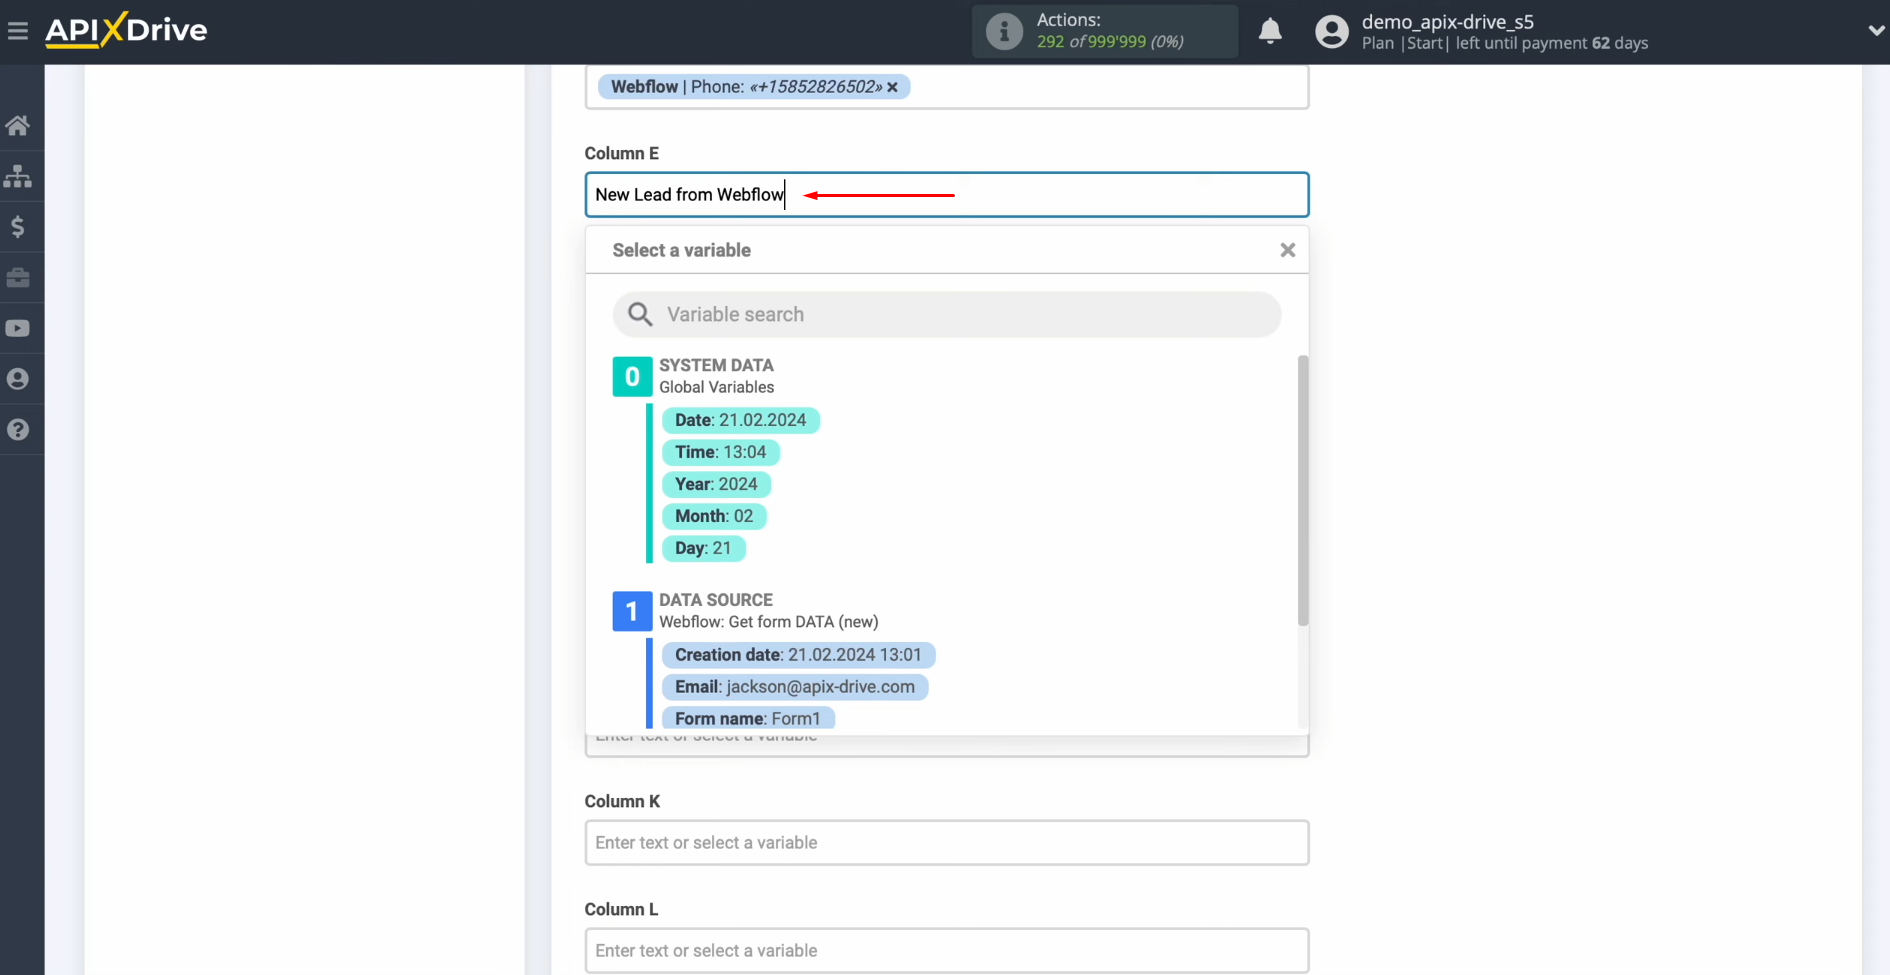1890x975 pixels.
Task: Select the Day: 21 variable
Action: [703, 548]
